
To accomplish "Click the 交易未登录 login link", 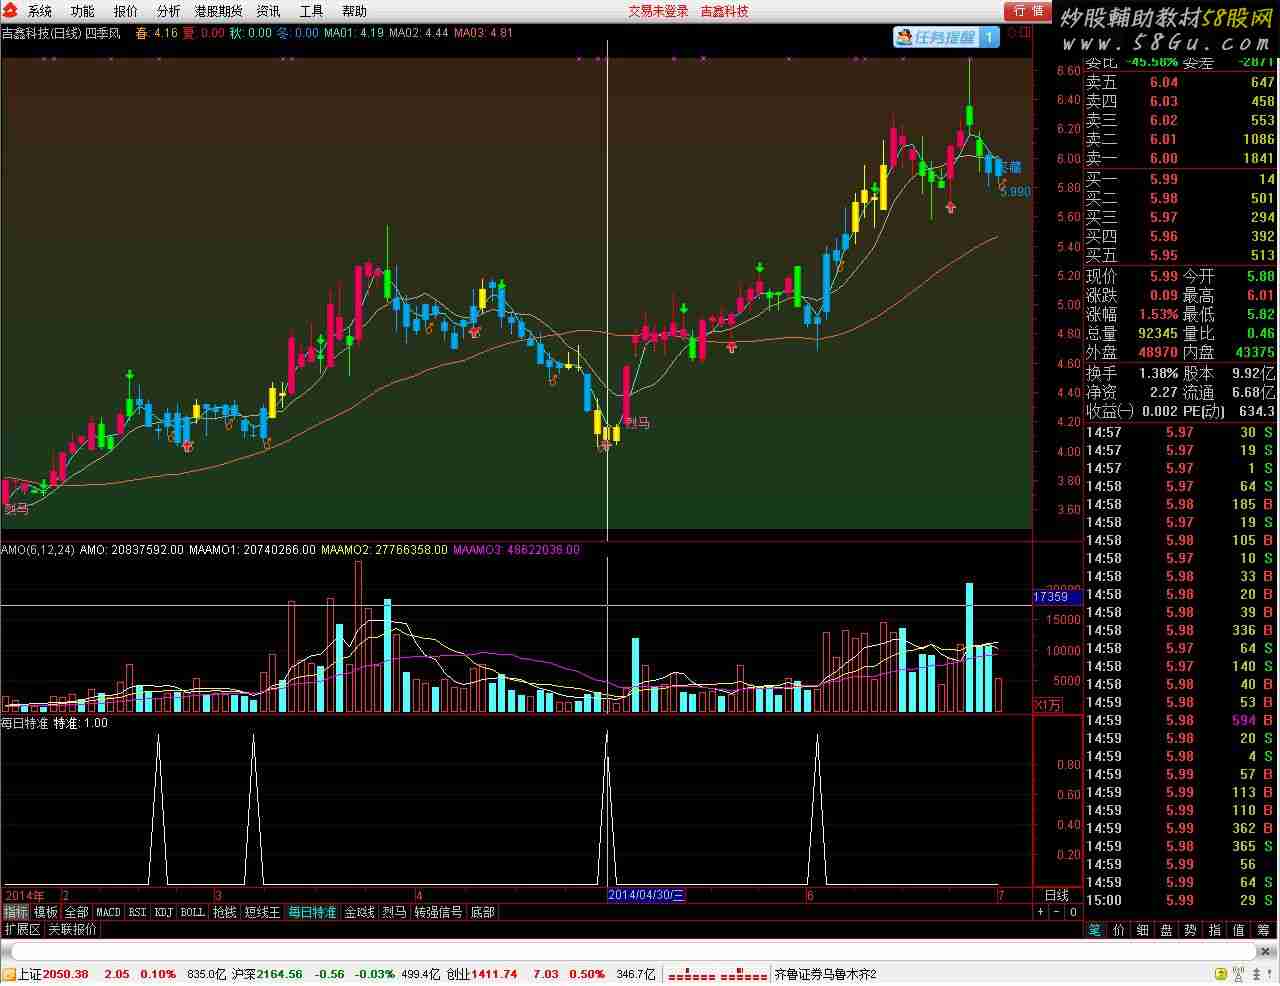I will pos(658,11).
